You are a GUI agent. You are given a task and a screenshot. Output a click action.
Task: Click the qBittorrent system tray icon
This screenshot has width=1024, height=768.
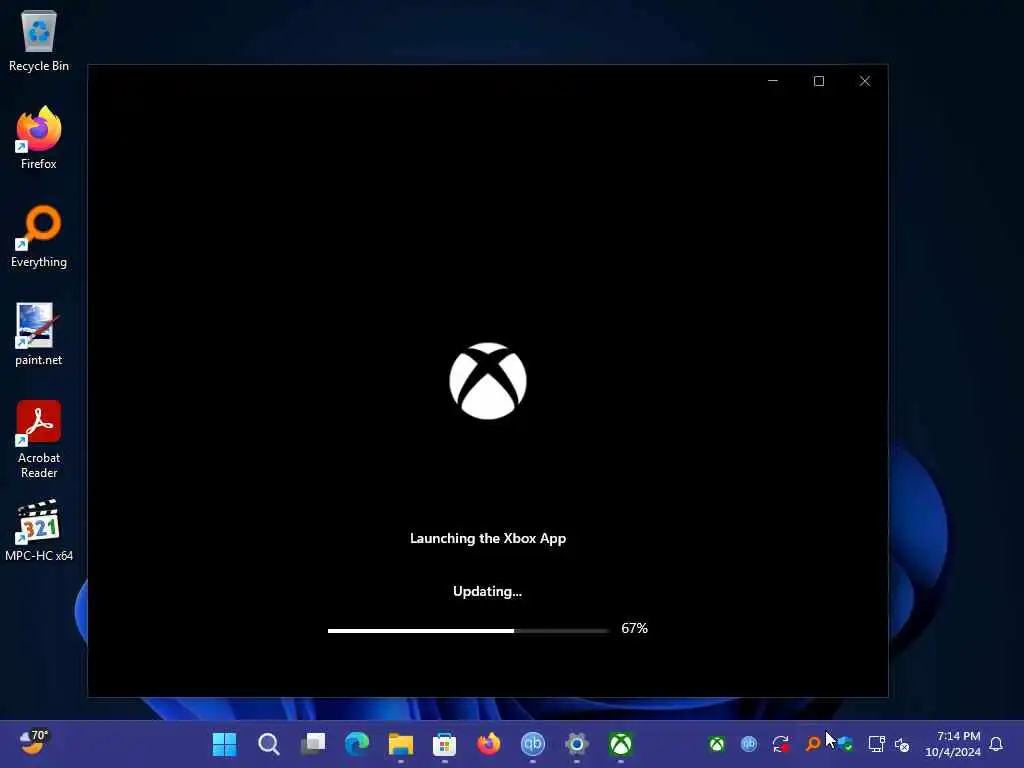(x=749, y=744)
